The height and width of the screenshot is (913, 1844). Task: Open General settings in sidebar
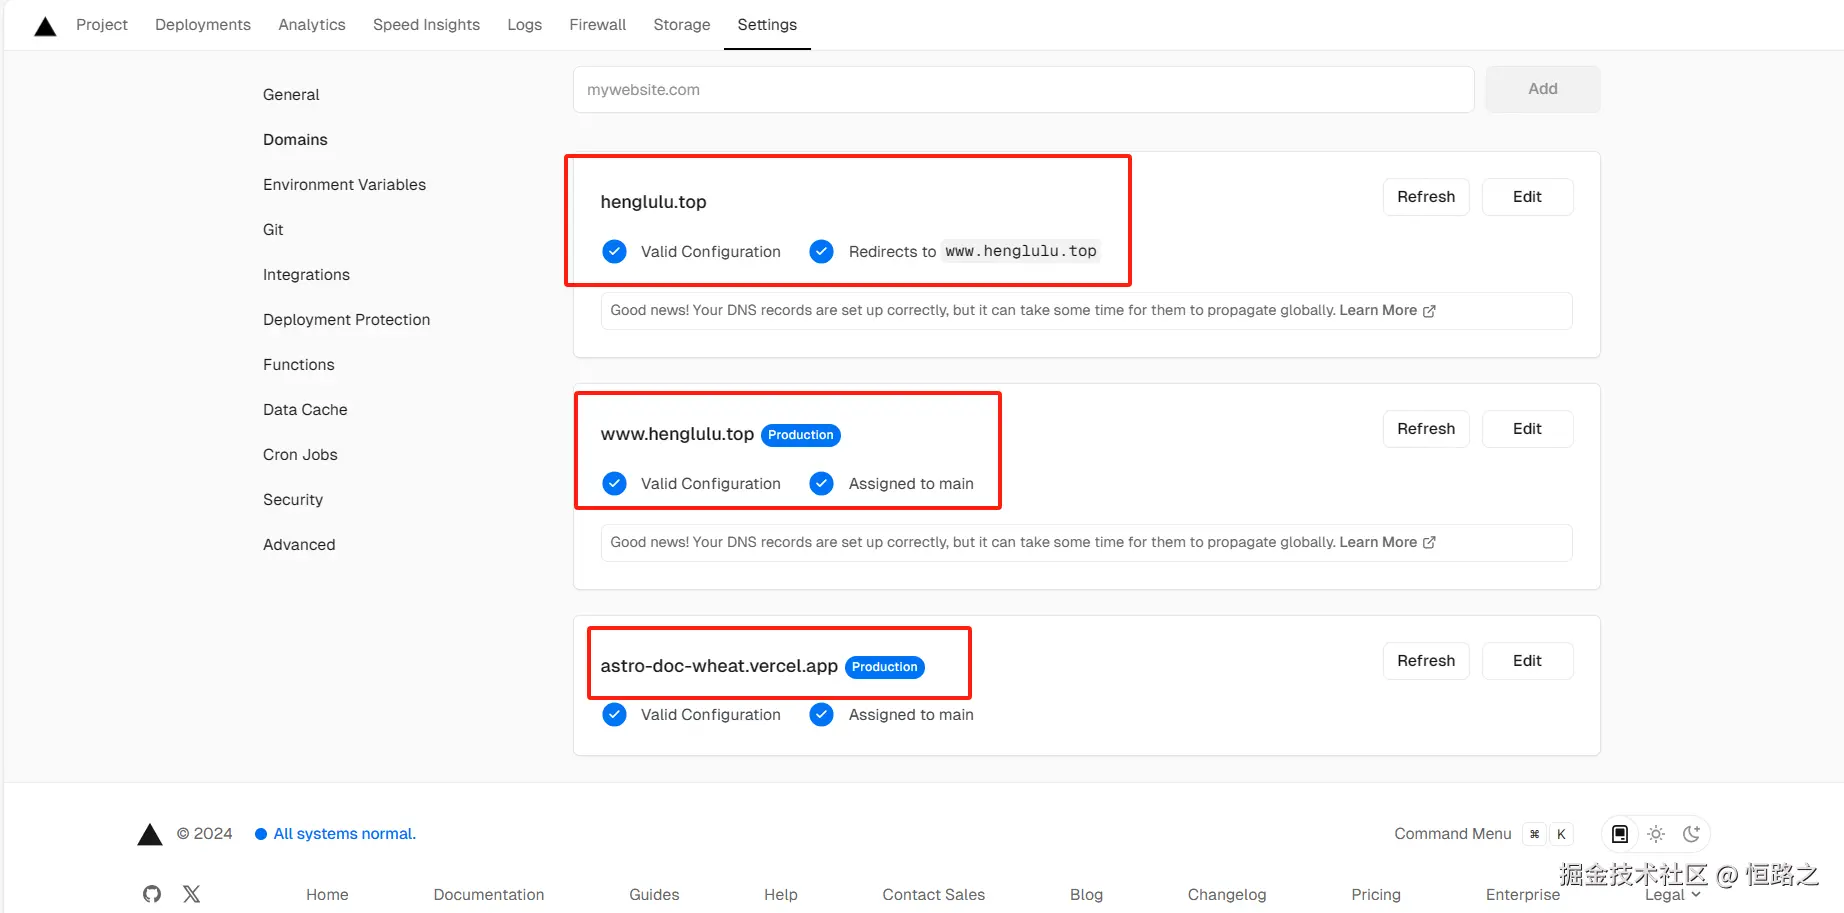(x=291, y=95)
